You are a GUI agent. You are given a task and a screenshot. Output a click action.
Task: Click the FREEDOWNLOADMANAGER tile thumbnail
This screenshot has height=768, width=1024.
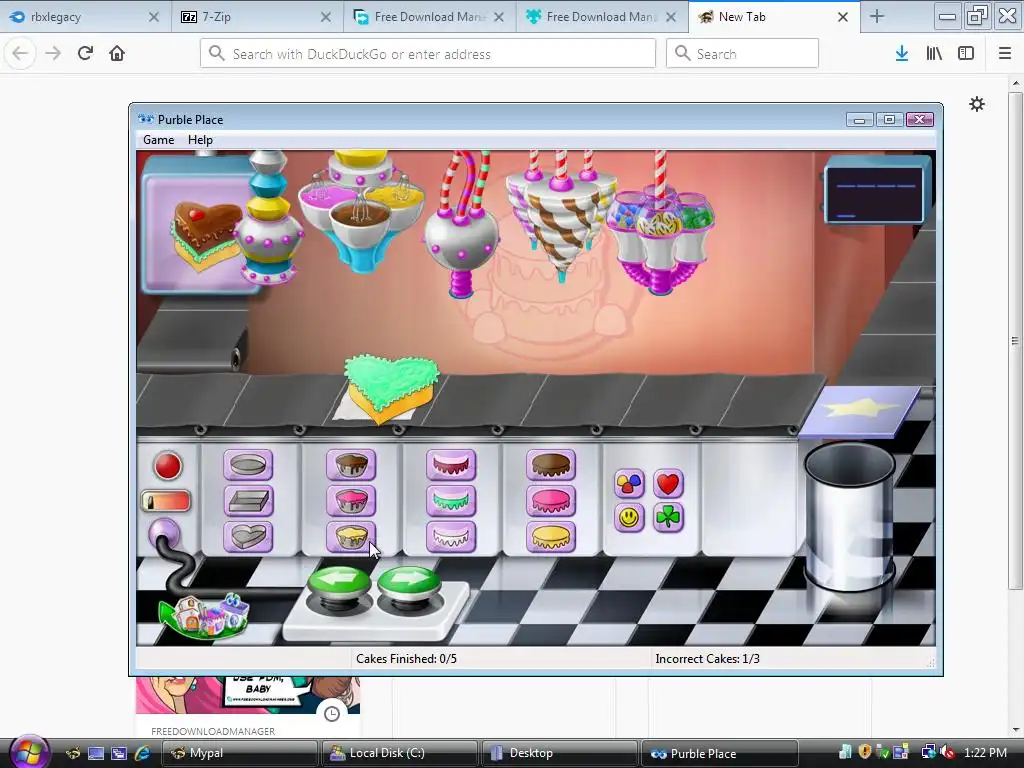coord(248,696)
